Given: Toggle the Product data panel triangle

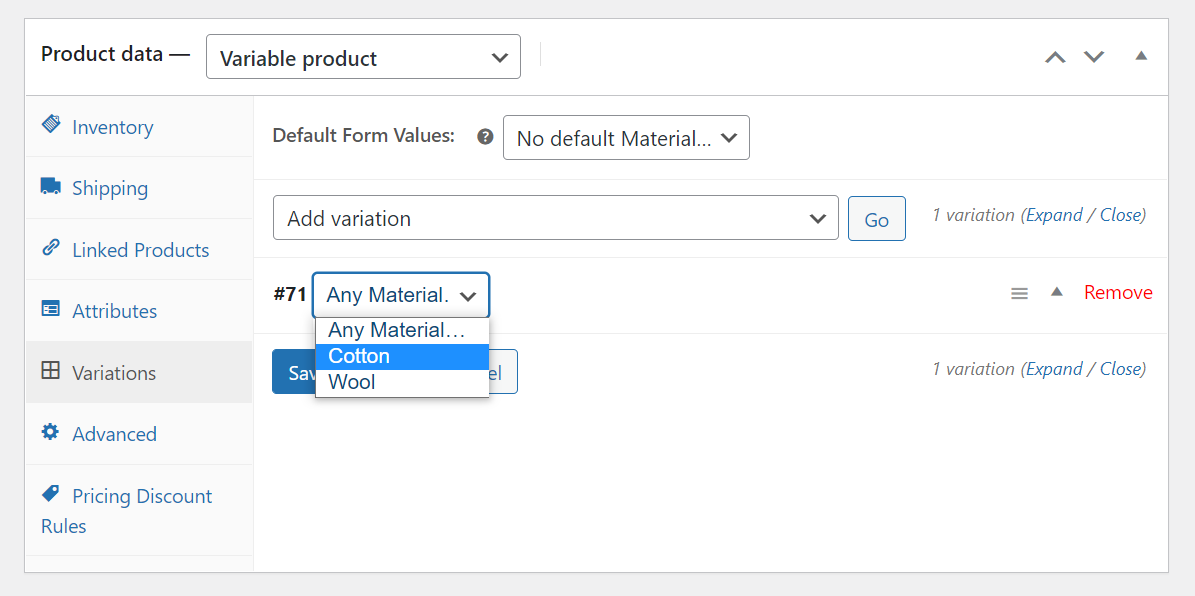Looking at the screenshot, I should click(1141, 56).
